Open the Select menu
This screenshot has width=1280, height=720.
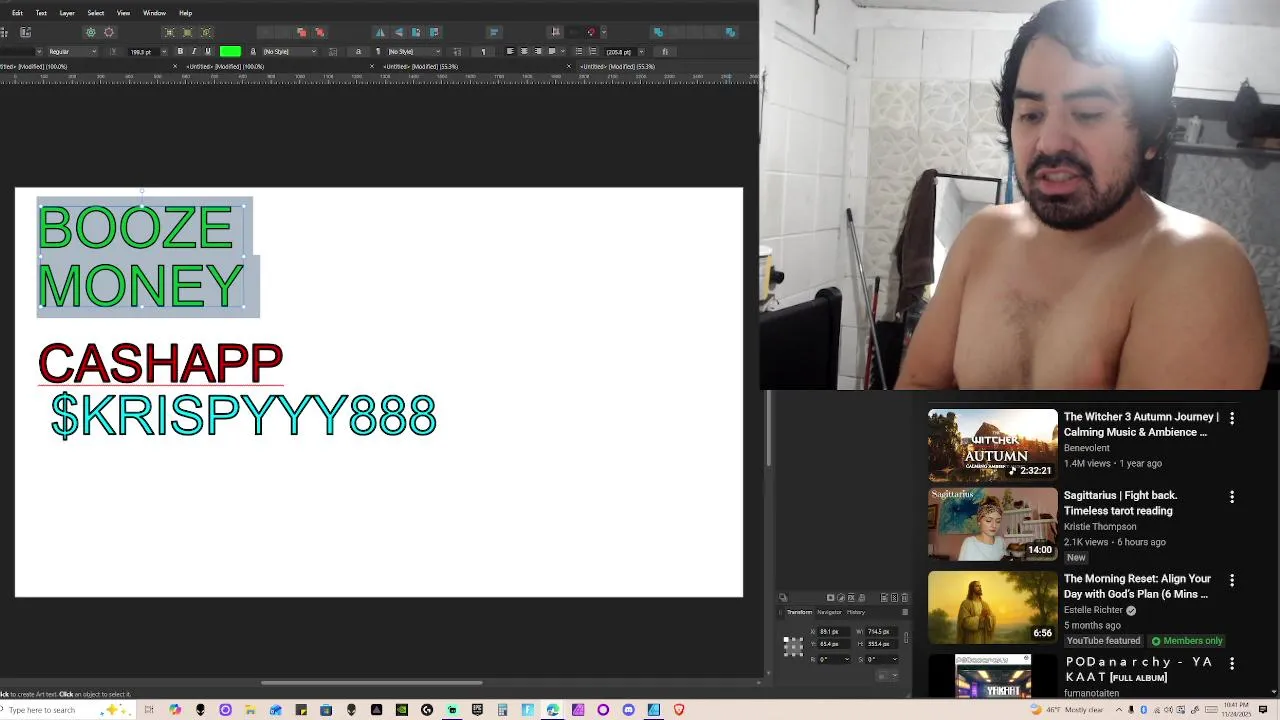(x=96, y=13)
